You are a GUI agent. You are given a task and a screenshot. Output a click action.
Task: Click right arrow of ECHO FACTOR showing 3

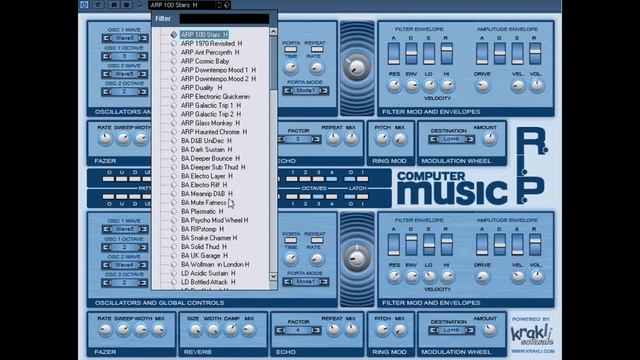pyautogui.click(x=316, y=139)
